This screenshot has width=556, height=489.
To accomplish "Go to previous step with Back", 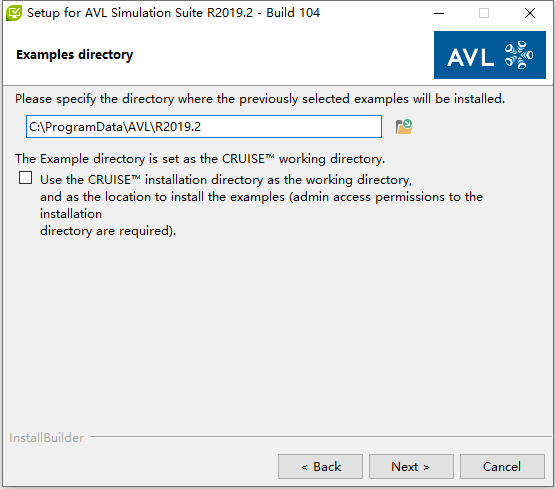I will (x=320, y=467).
